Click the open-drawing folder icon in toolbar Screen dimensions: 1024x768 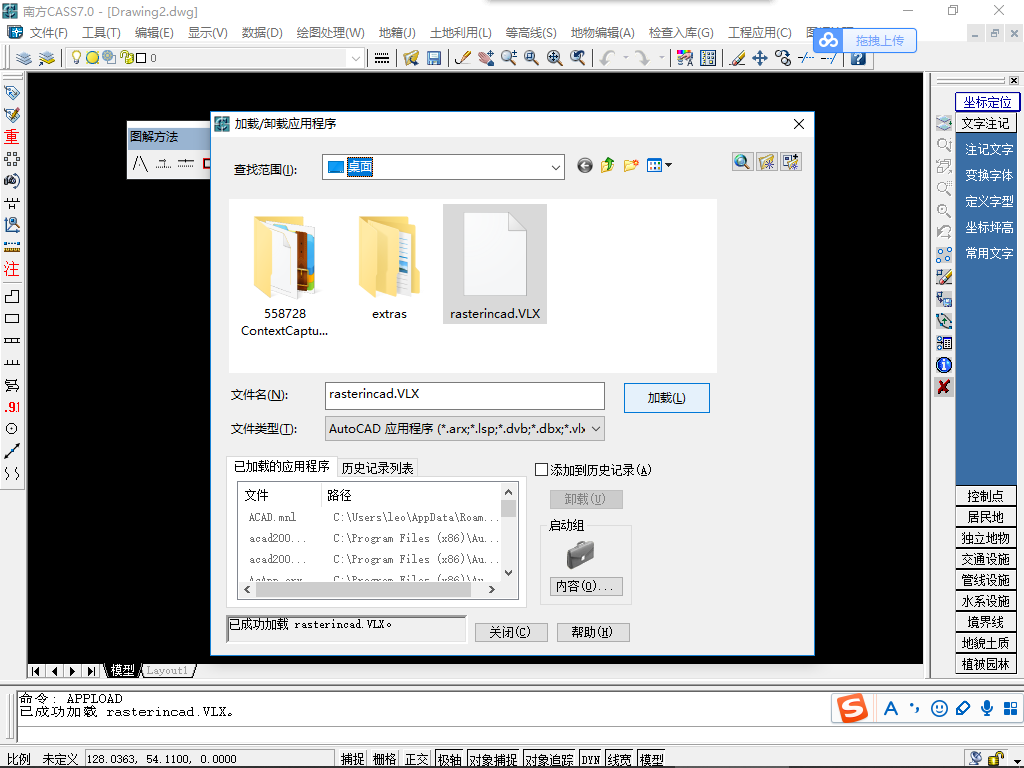[411, 58]
